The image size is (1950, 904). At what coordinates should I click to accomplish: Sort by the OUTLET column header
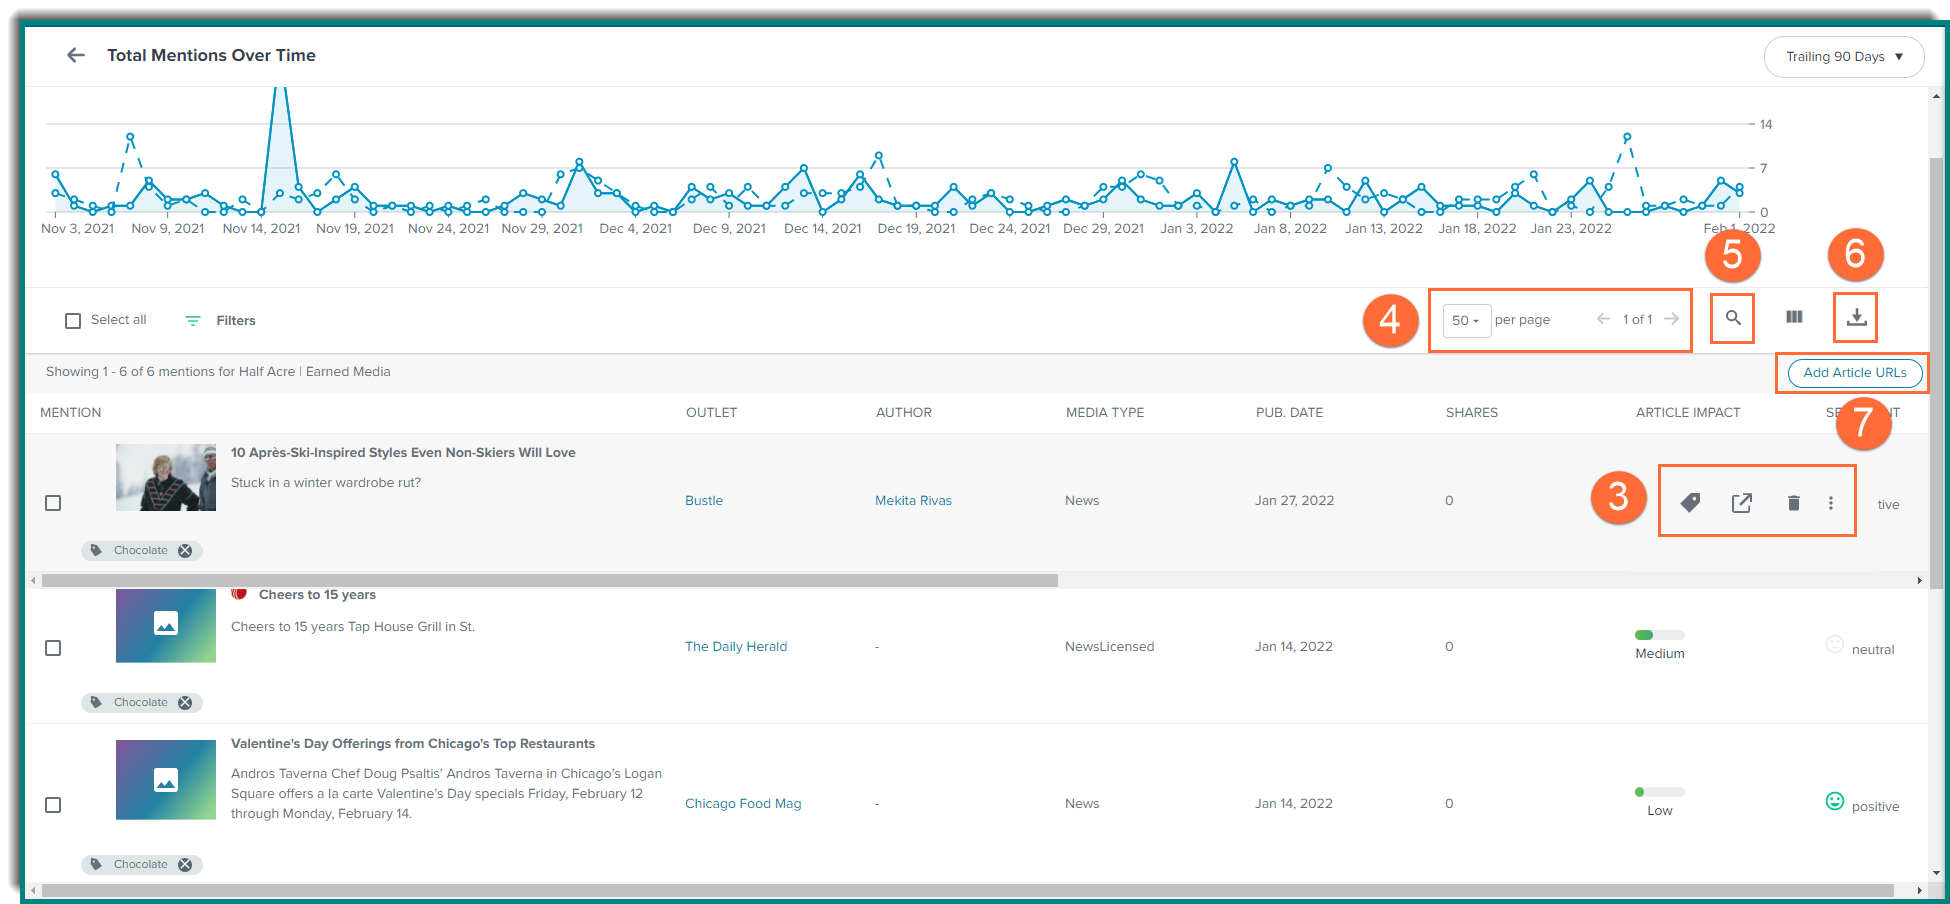pyautogui.click(x=711, y=413)
